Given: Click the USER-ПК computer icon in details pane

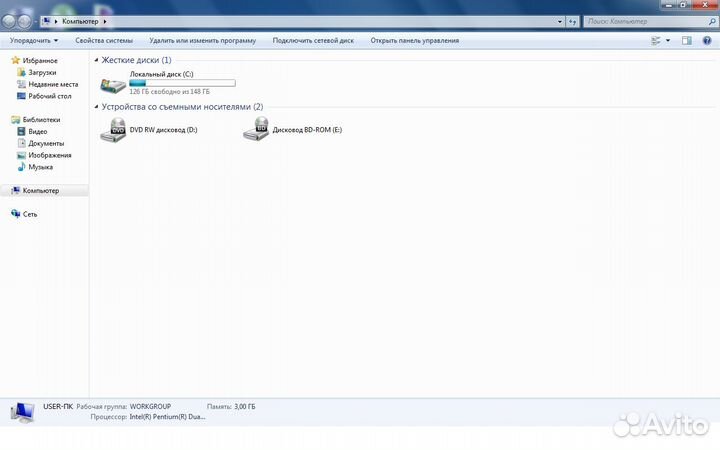Looking at the screenshot, I should click(22, 412).
